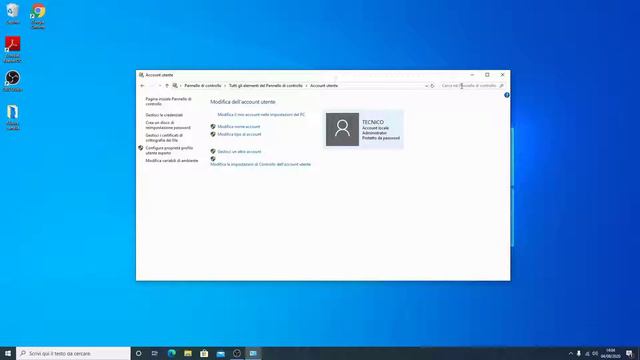Go up one level in address bar

(167, 86)
